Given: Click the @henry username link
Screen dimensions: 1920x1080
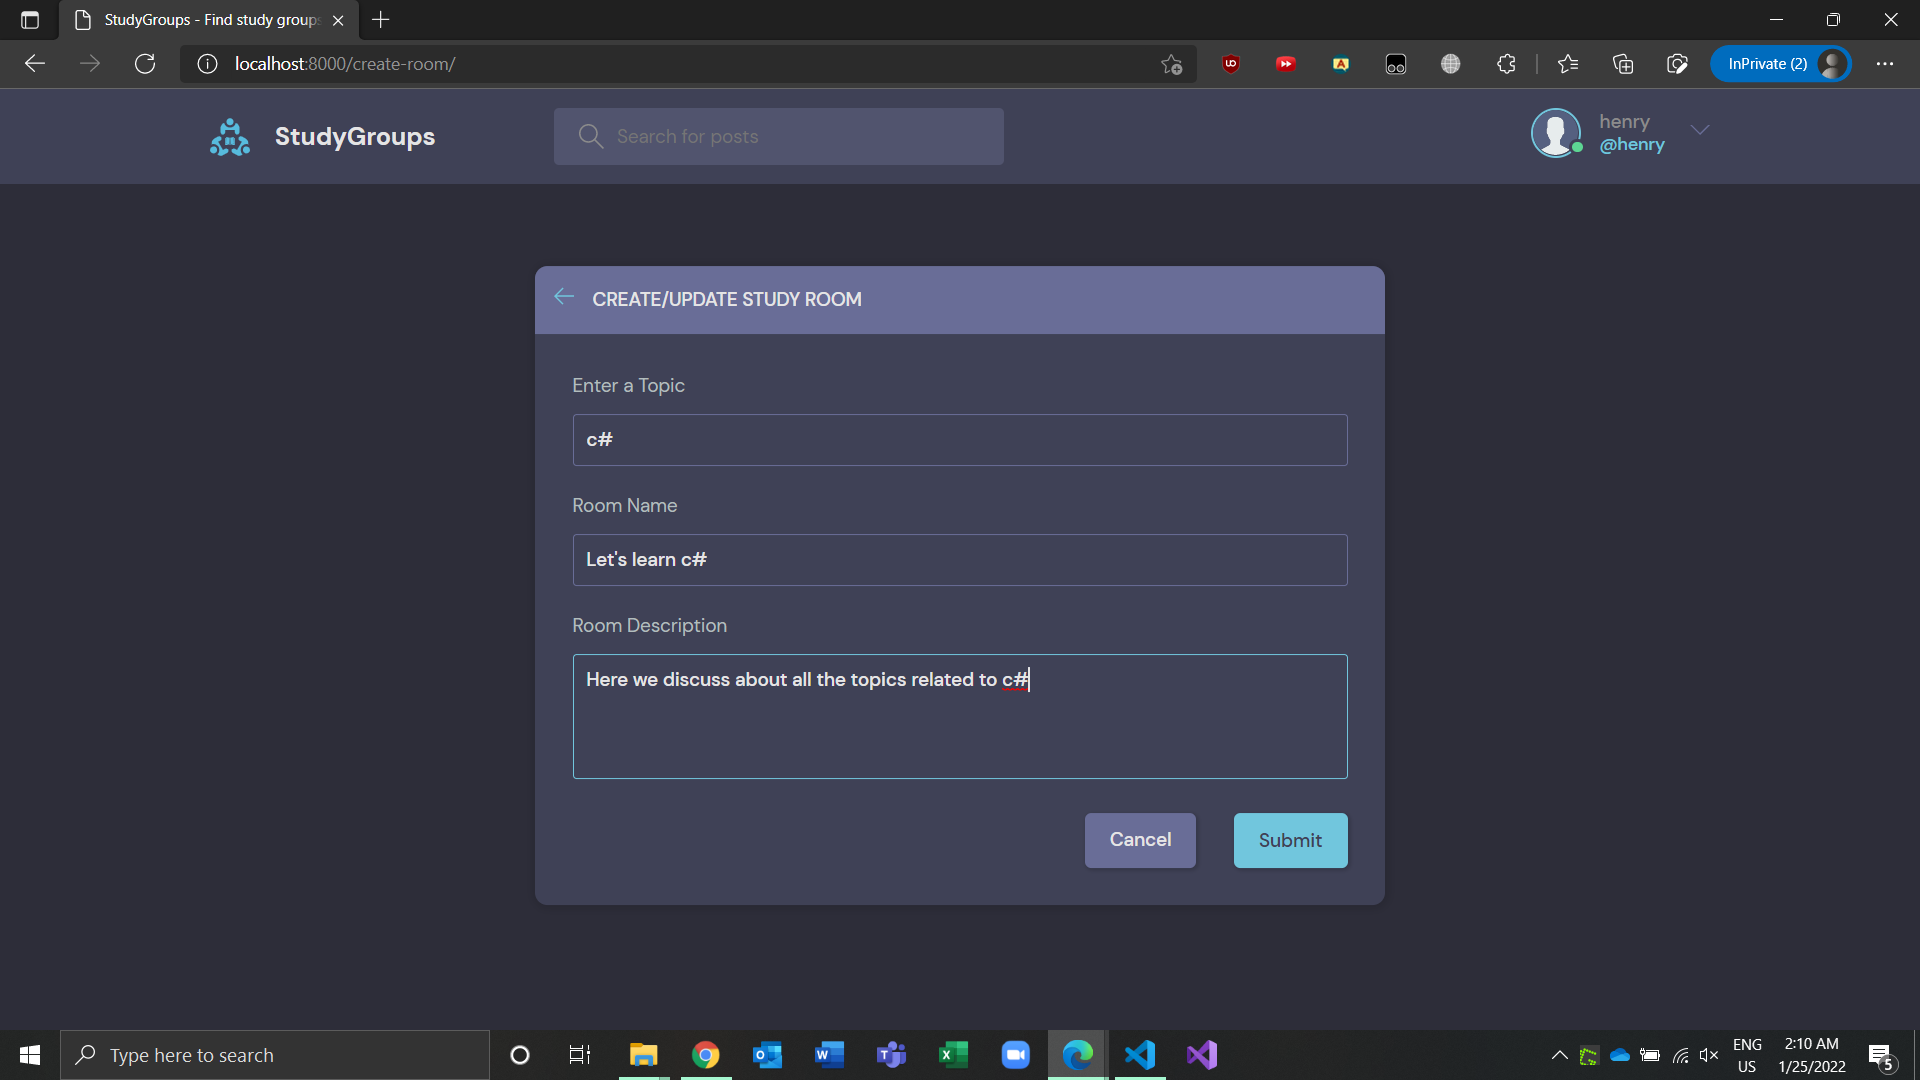Looking at the screenshot, I should click(1632, 145).
